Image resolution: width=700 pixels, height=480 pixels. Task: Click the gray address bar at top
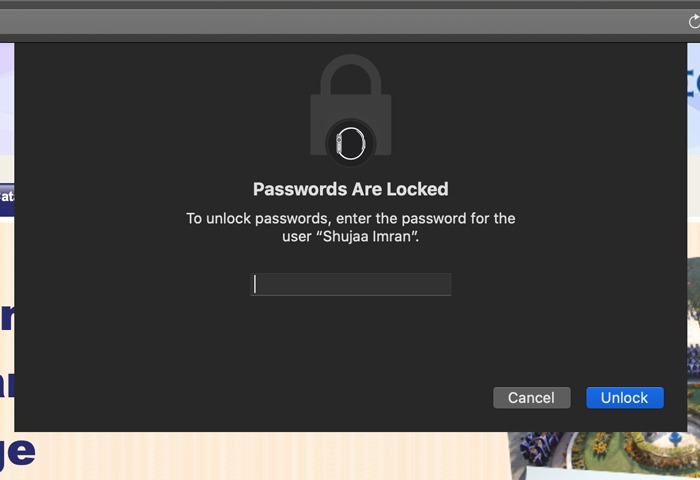pos(342,21)
